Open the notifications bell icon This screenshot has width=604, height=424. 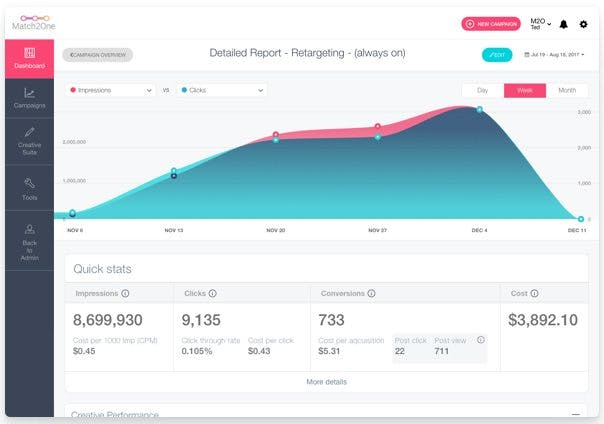[x=564, y=24]
